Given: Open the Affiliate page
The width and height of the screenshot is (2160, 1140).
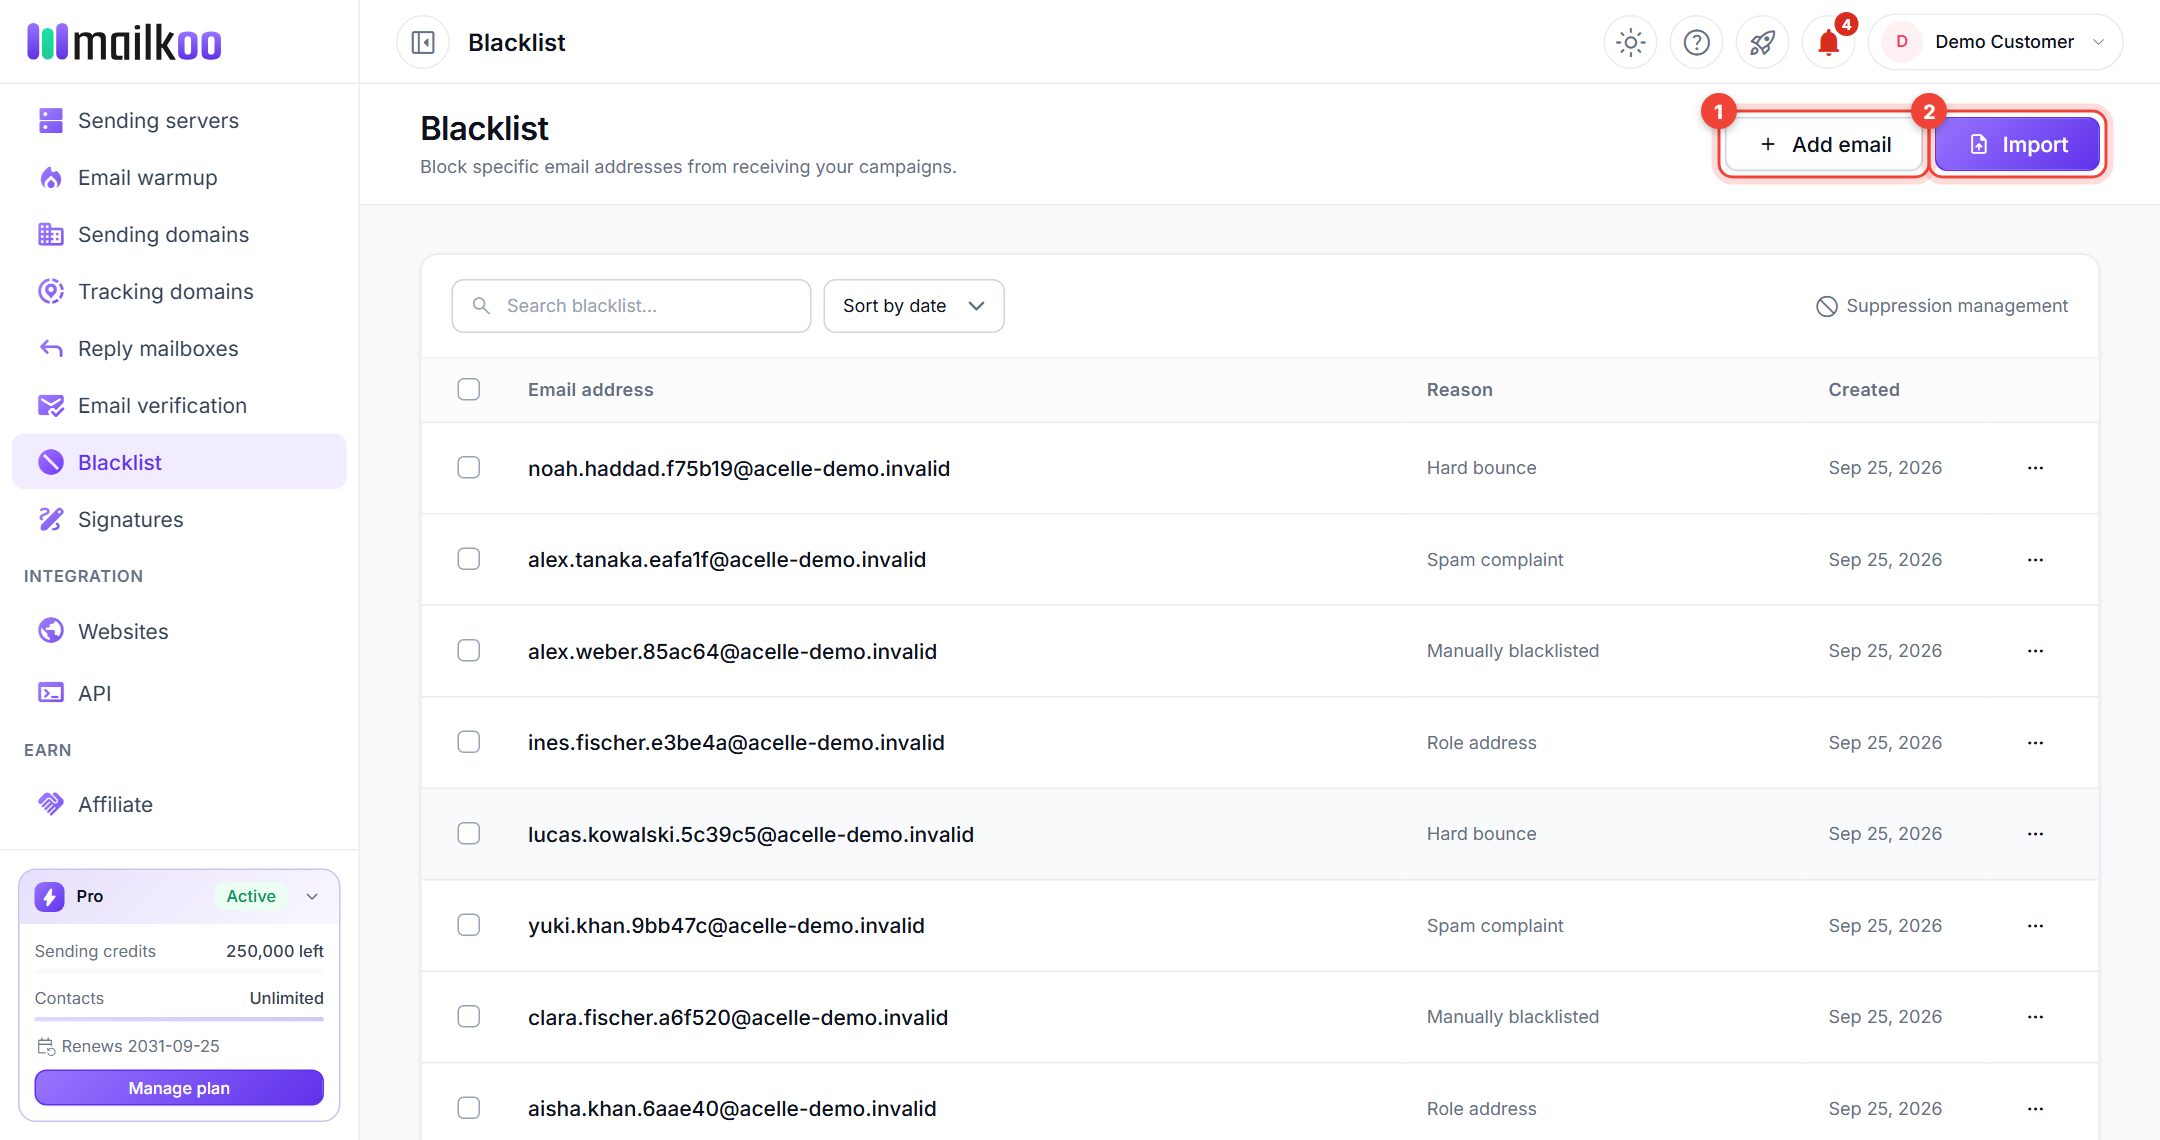Looking at the screenshot, I should pos(179,804).
